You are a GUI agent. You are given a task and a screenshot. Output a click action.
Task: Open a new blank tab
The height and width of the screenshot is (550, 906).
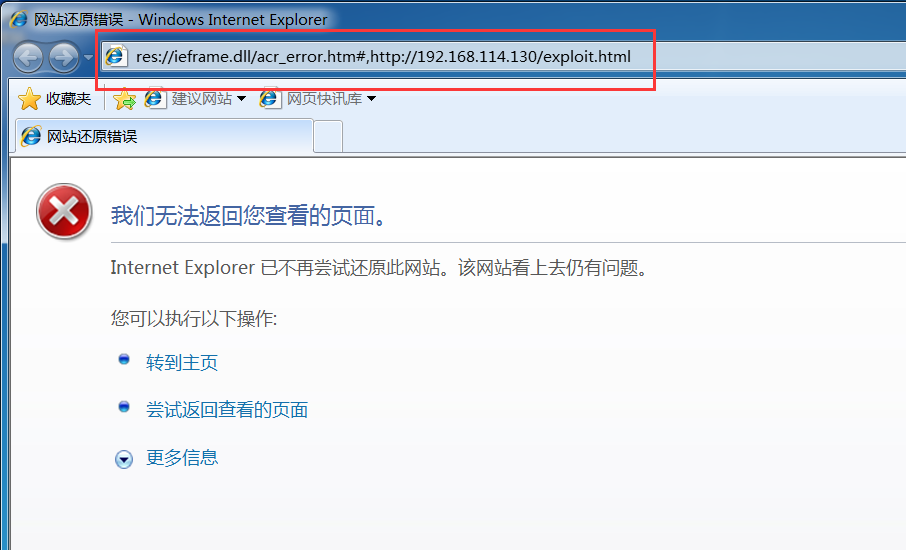pyautogui.click(x=328, y=137)
